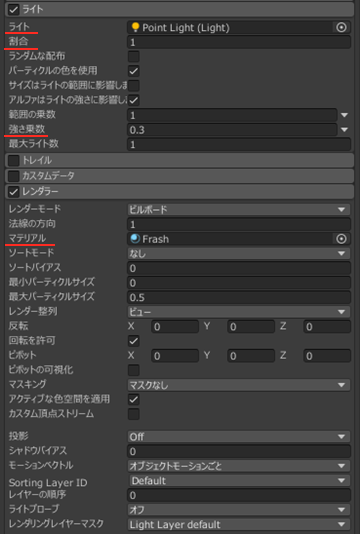Screen dimensions: 360x534
Task: Click the 範囲の乗数 value field
Action: click(x=232, y=115)
